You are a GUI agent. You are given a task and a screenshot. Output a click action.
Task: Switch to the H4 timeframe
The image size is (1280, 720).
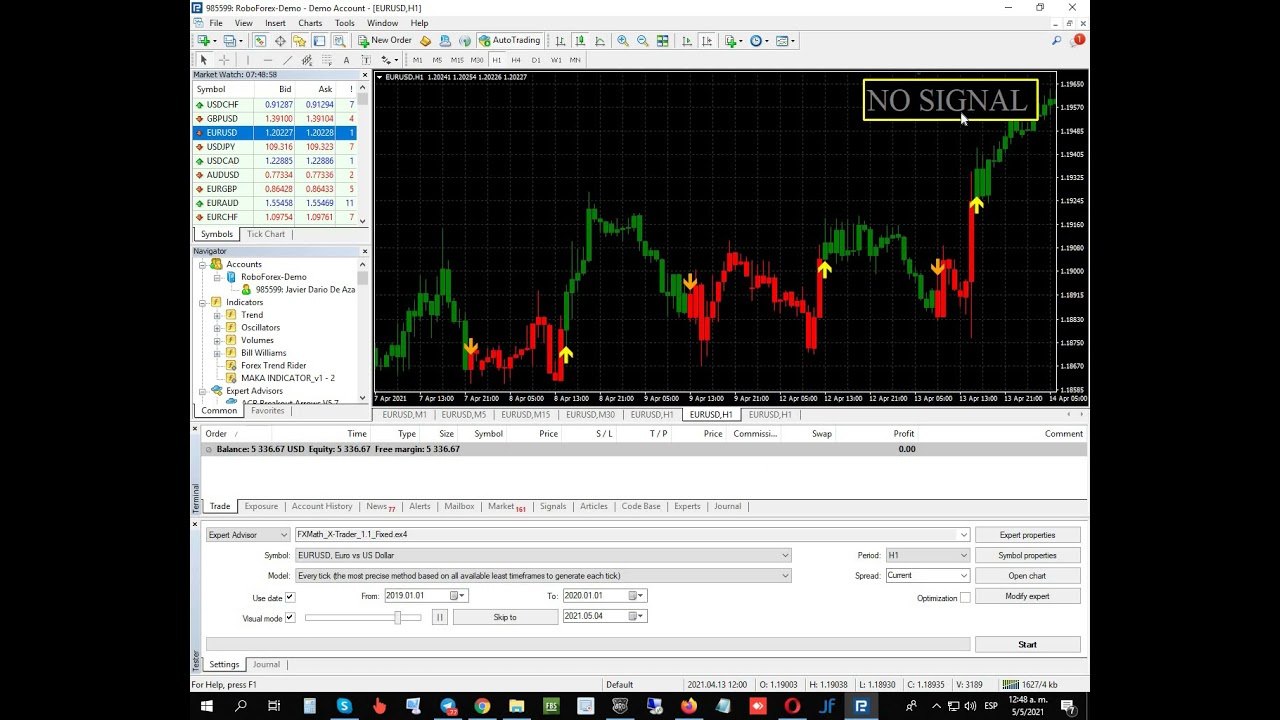(516, 60)
